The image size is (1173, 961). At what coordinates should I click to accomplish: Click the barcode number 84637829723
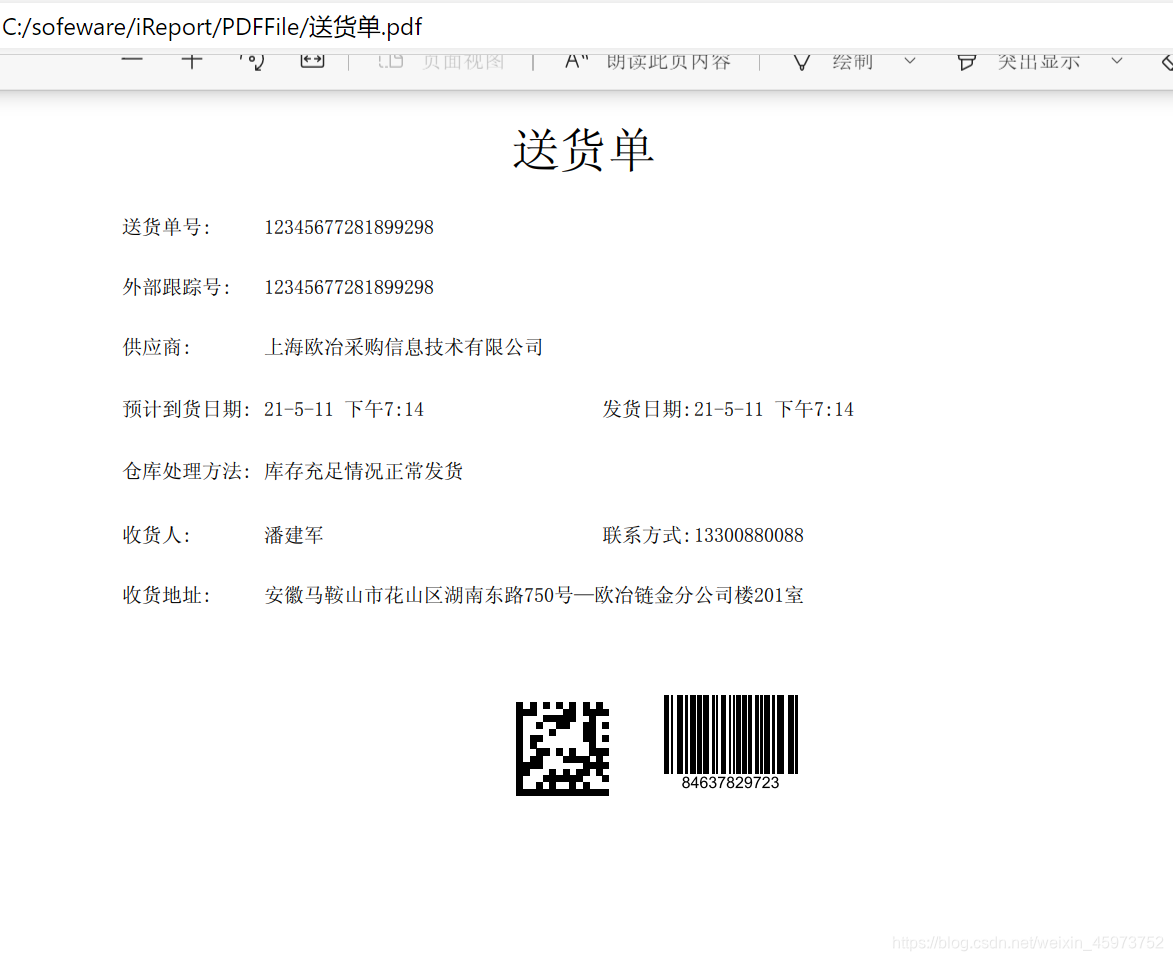(730, 783)
